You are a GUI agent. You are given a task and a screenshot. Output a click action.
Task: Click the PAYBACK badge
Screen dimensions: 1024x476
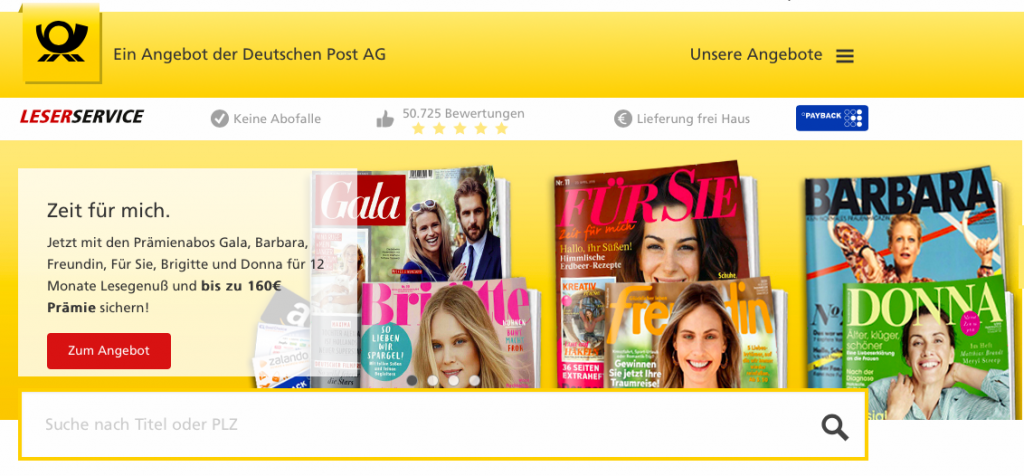coord(831,118)
